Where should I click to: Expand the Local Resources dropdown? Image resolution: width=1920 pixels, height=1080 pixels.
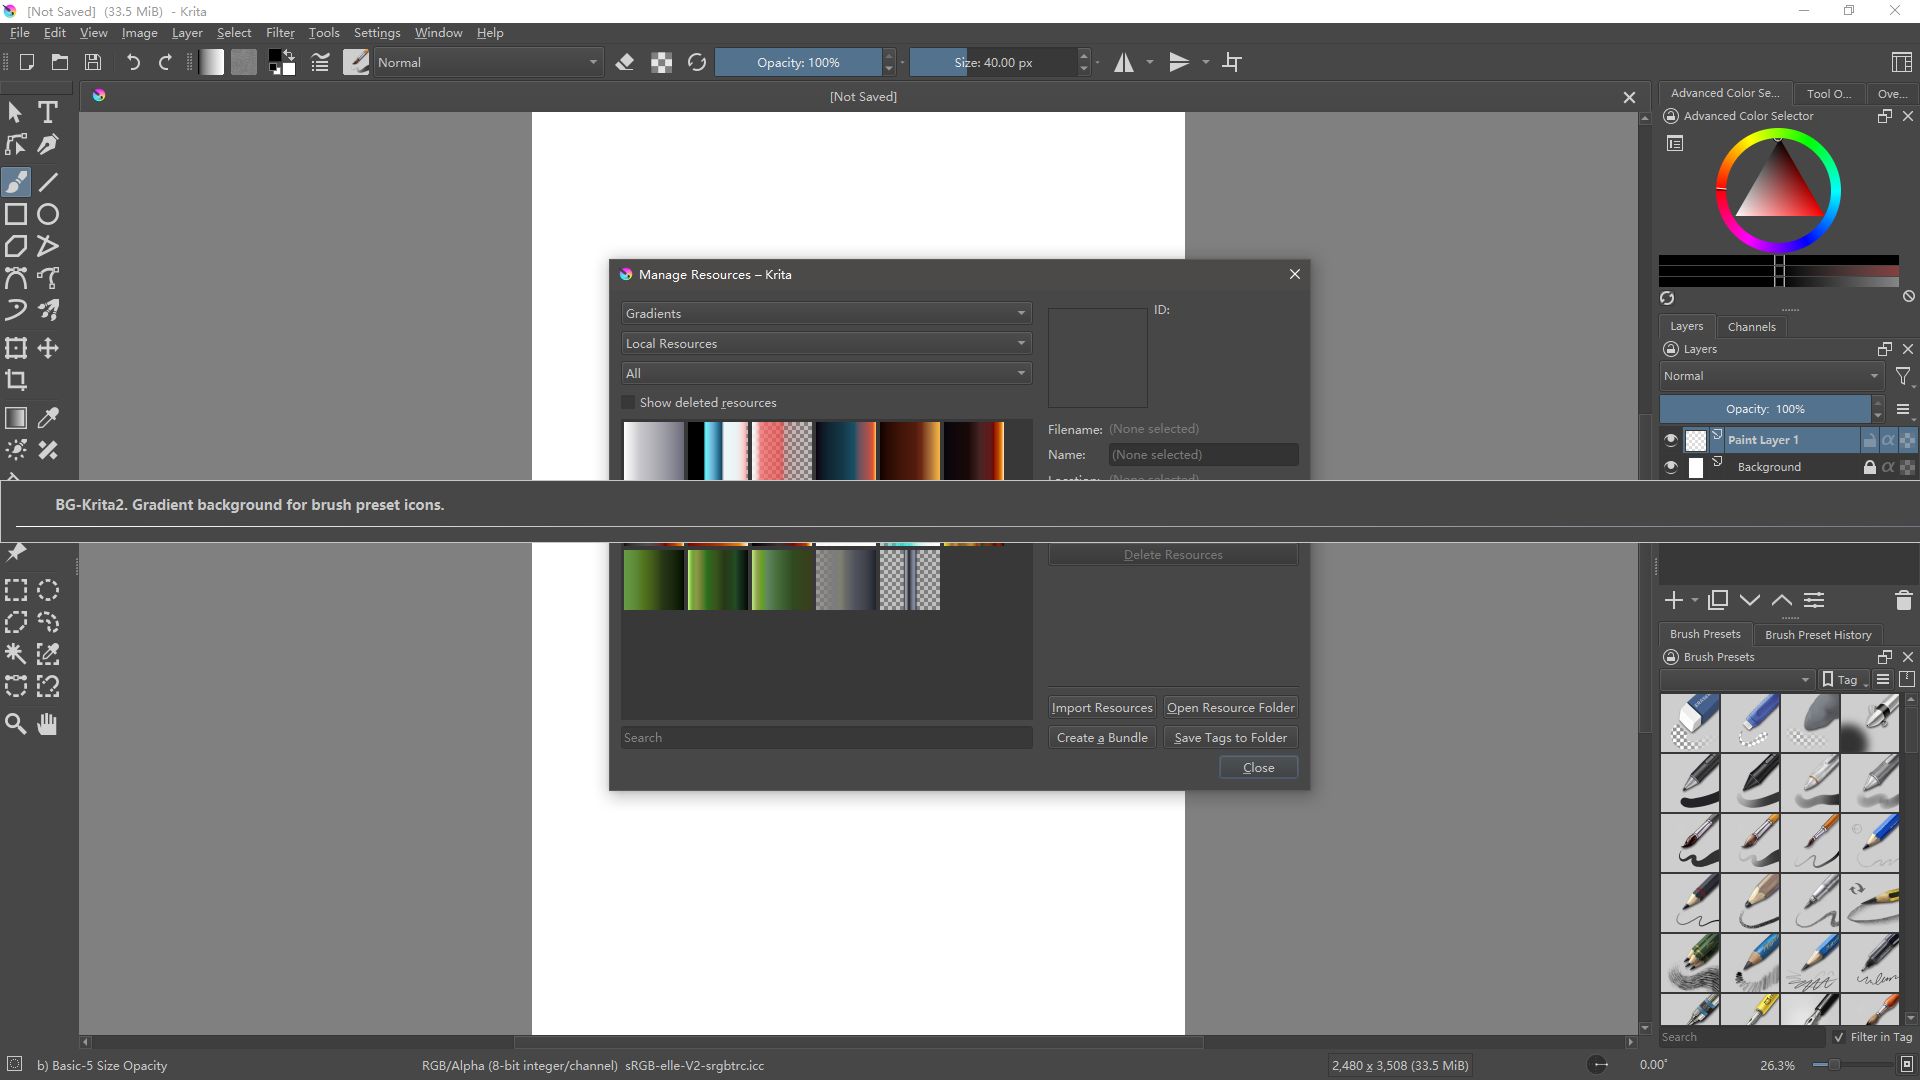(825, 344)
